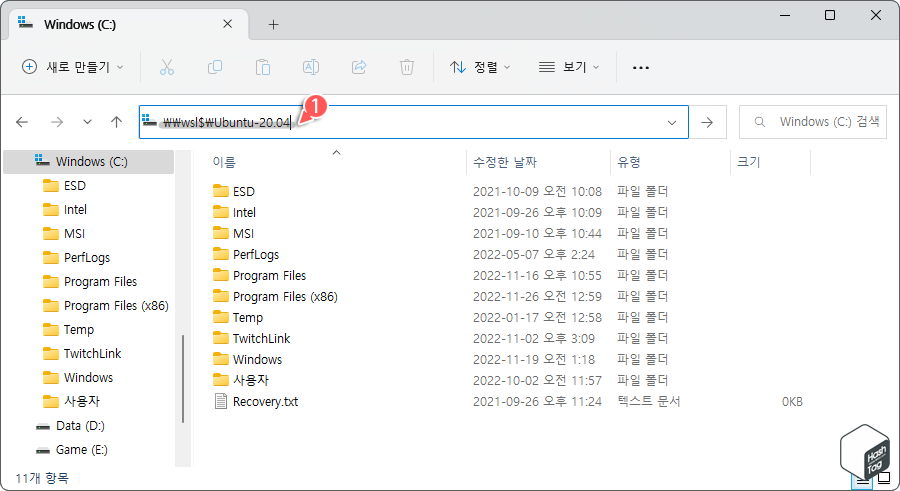Select Program Files in navigation tree
This screenshot has height=491, width=900.
pyautogui.click(x=100, y=282)
